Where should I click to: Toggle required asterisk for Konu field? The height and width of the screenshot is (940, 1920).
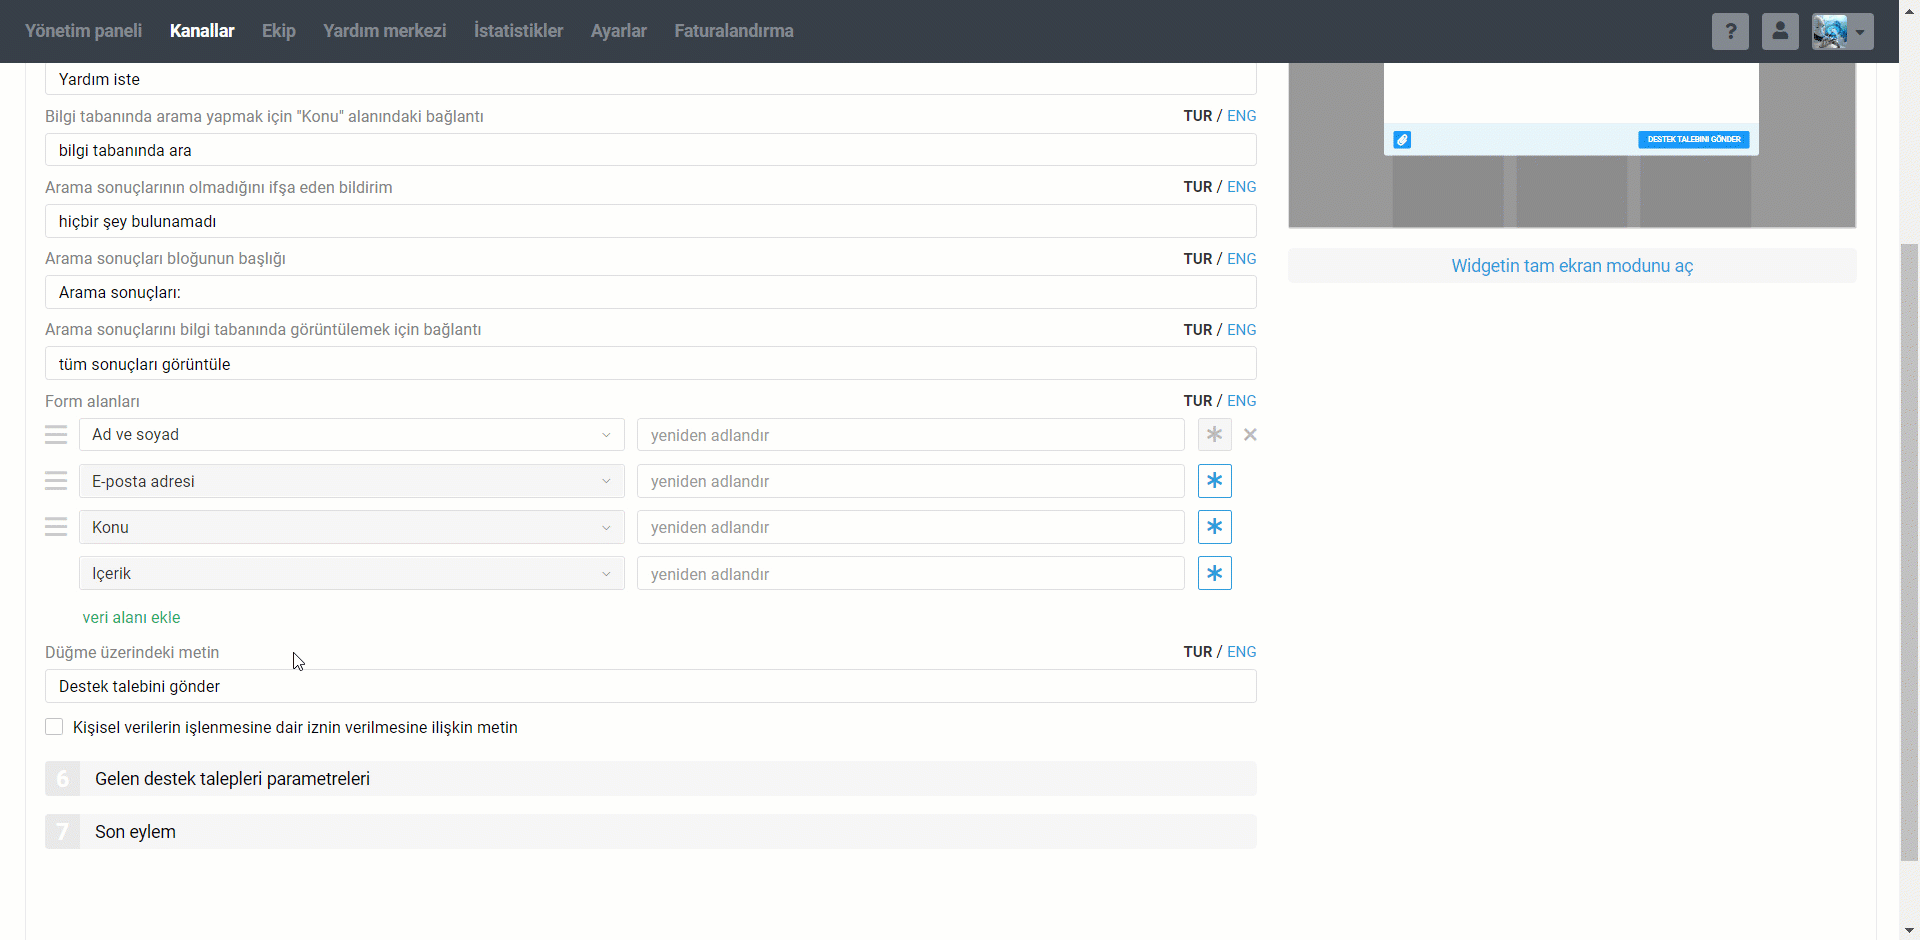click(1214, 527)
